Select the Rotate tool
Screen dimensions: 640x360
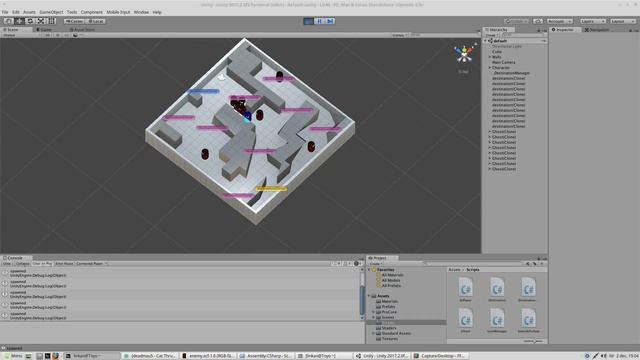tap(30, 21)
